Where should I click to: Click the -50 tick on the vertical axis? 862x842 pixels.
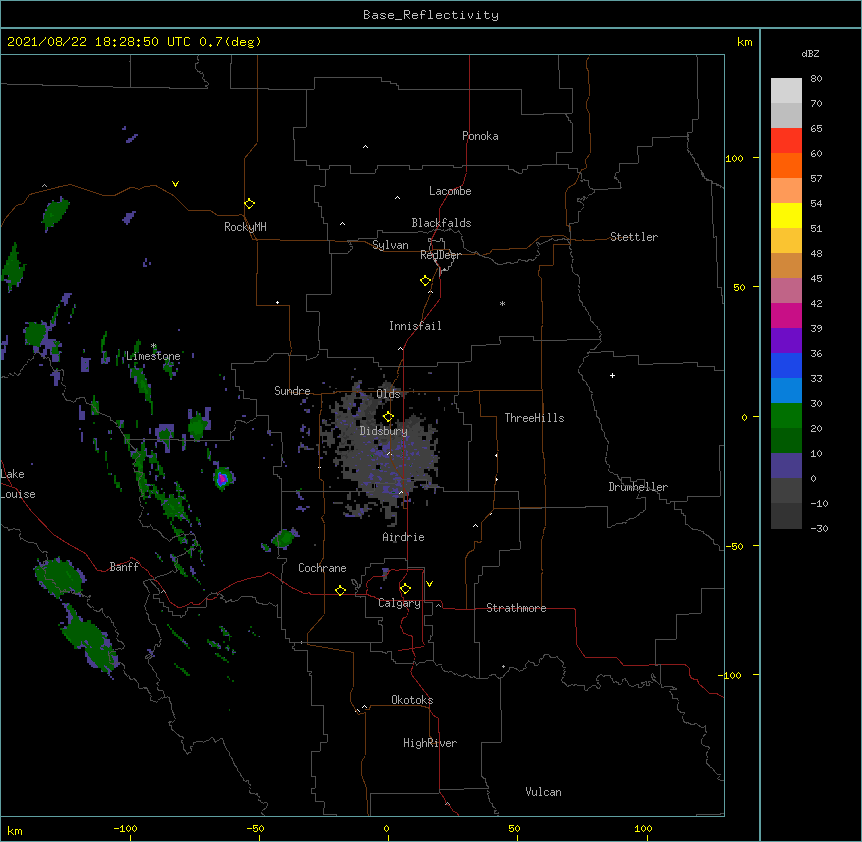(734, 546)
